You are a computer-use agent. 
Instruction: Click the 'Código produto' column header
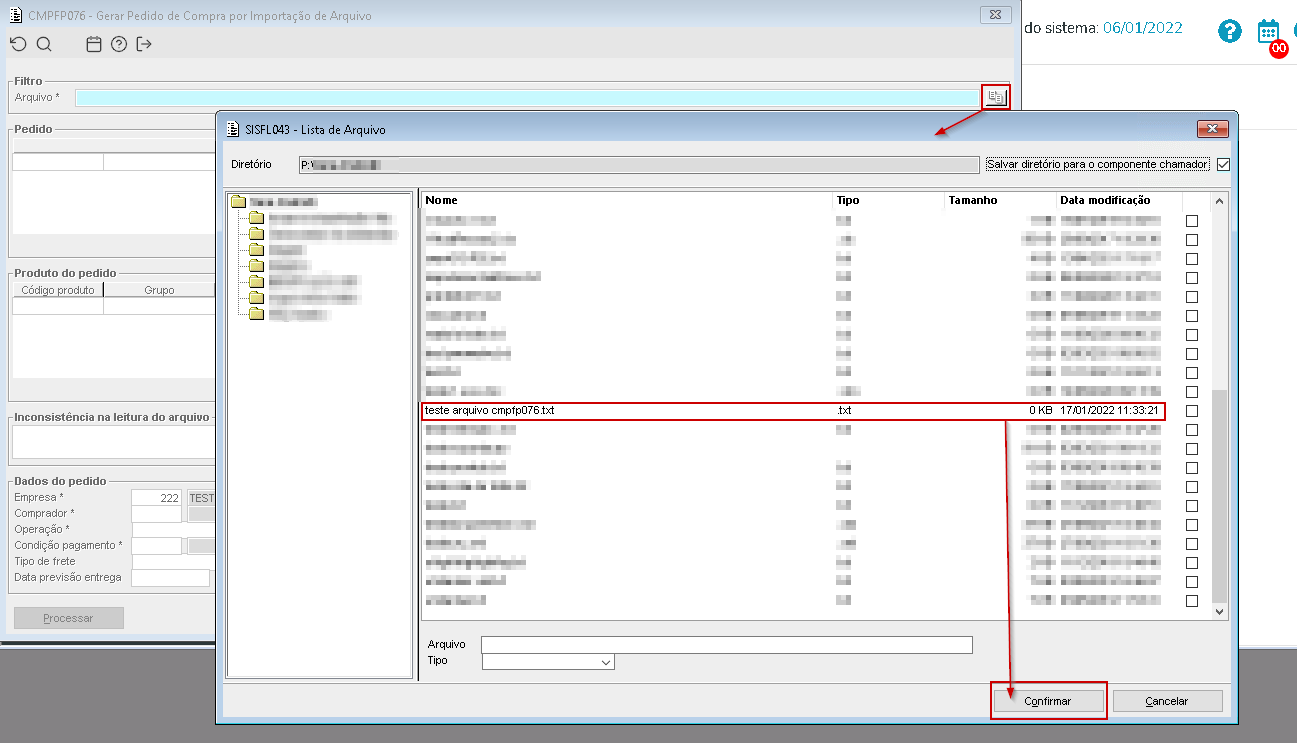click(58, 290)
